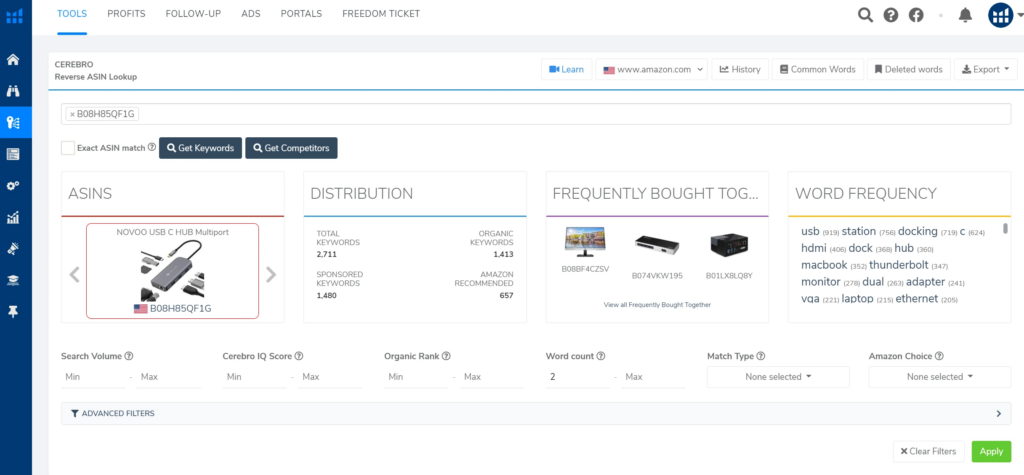This screenshot has height=475, width=1024.
Task: Click the B08BF4CZSV monitor product thumbnail
Action: [585, 244]
